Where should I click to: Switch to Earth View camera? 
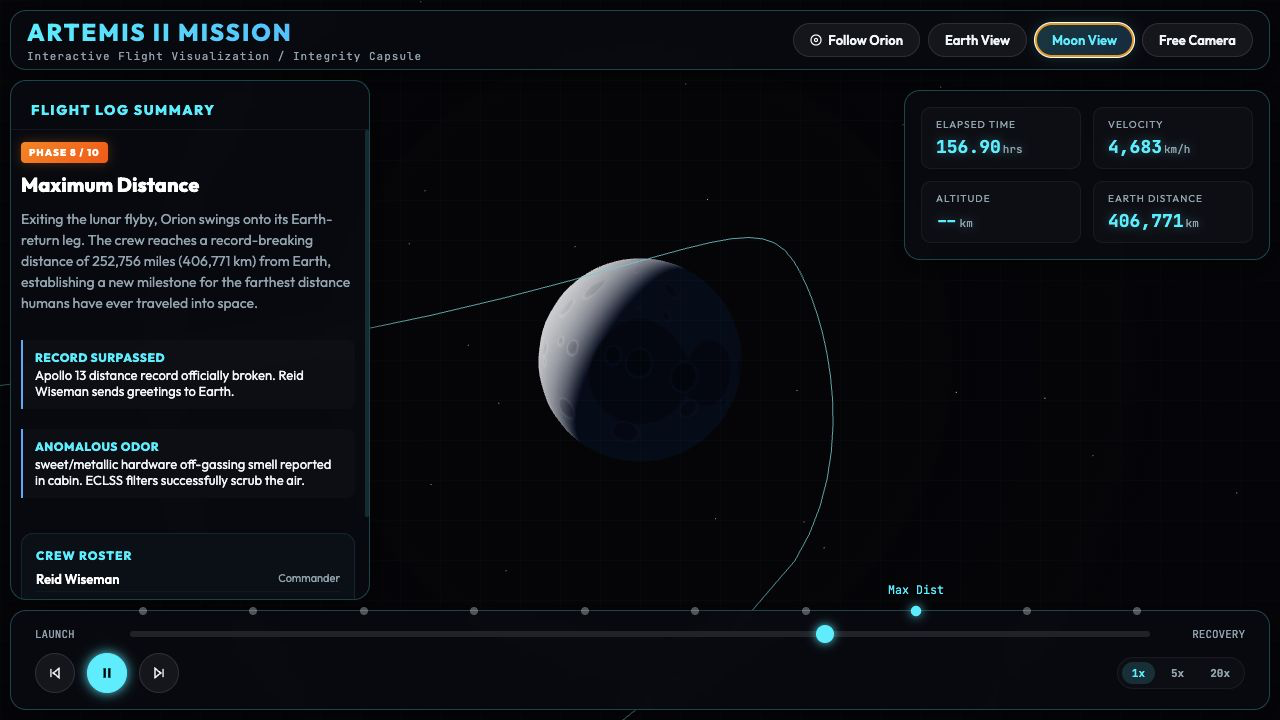point(977,40)
